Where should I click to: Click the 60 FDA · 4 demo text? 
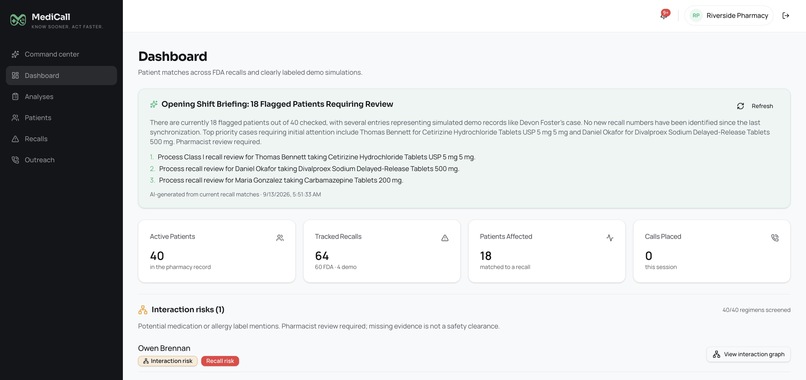pyautogui.click(x=336, y=267)
